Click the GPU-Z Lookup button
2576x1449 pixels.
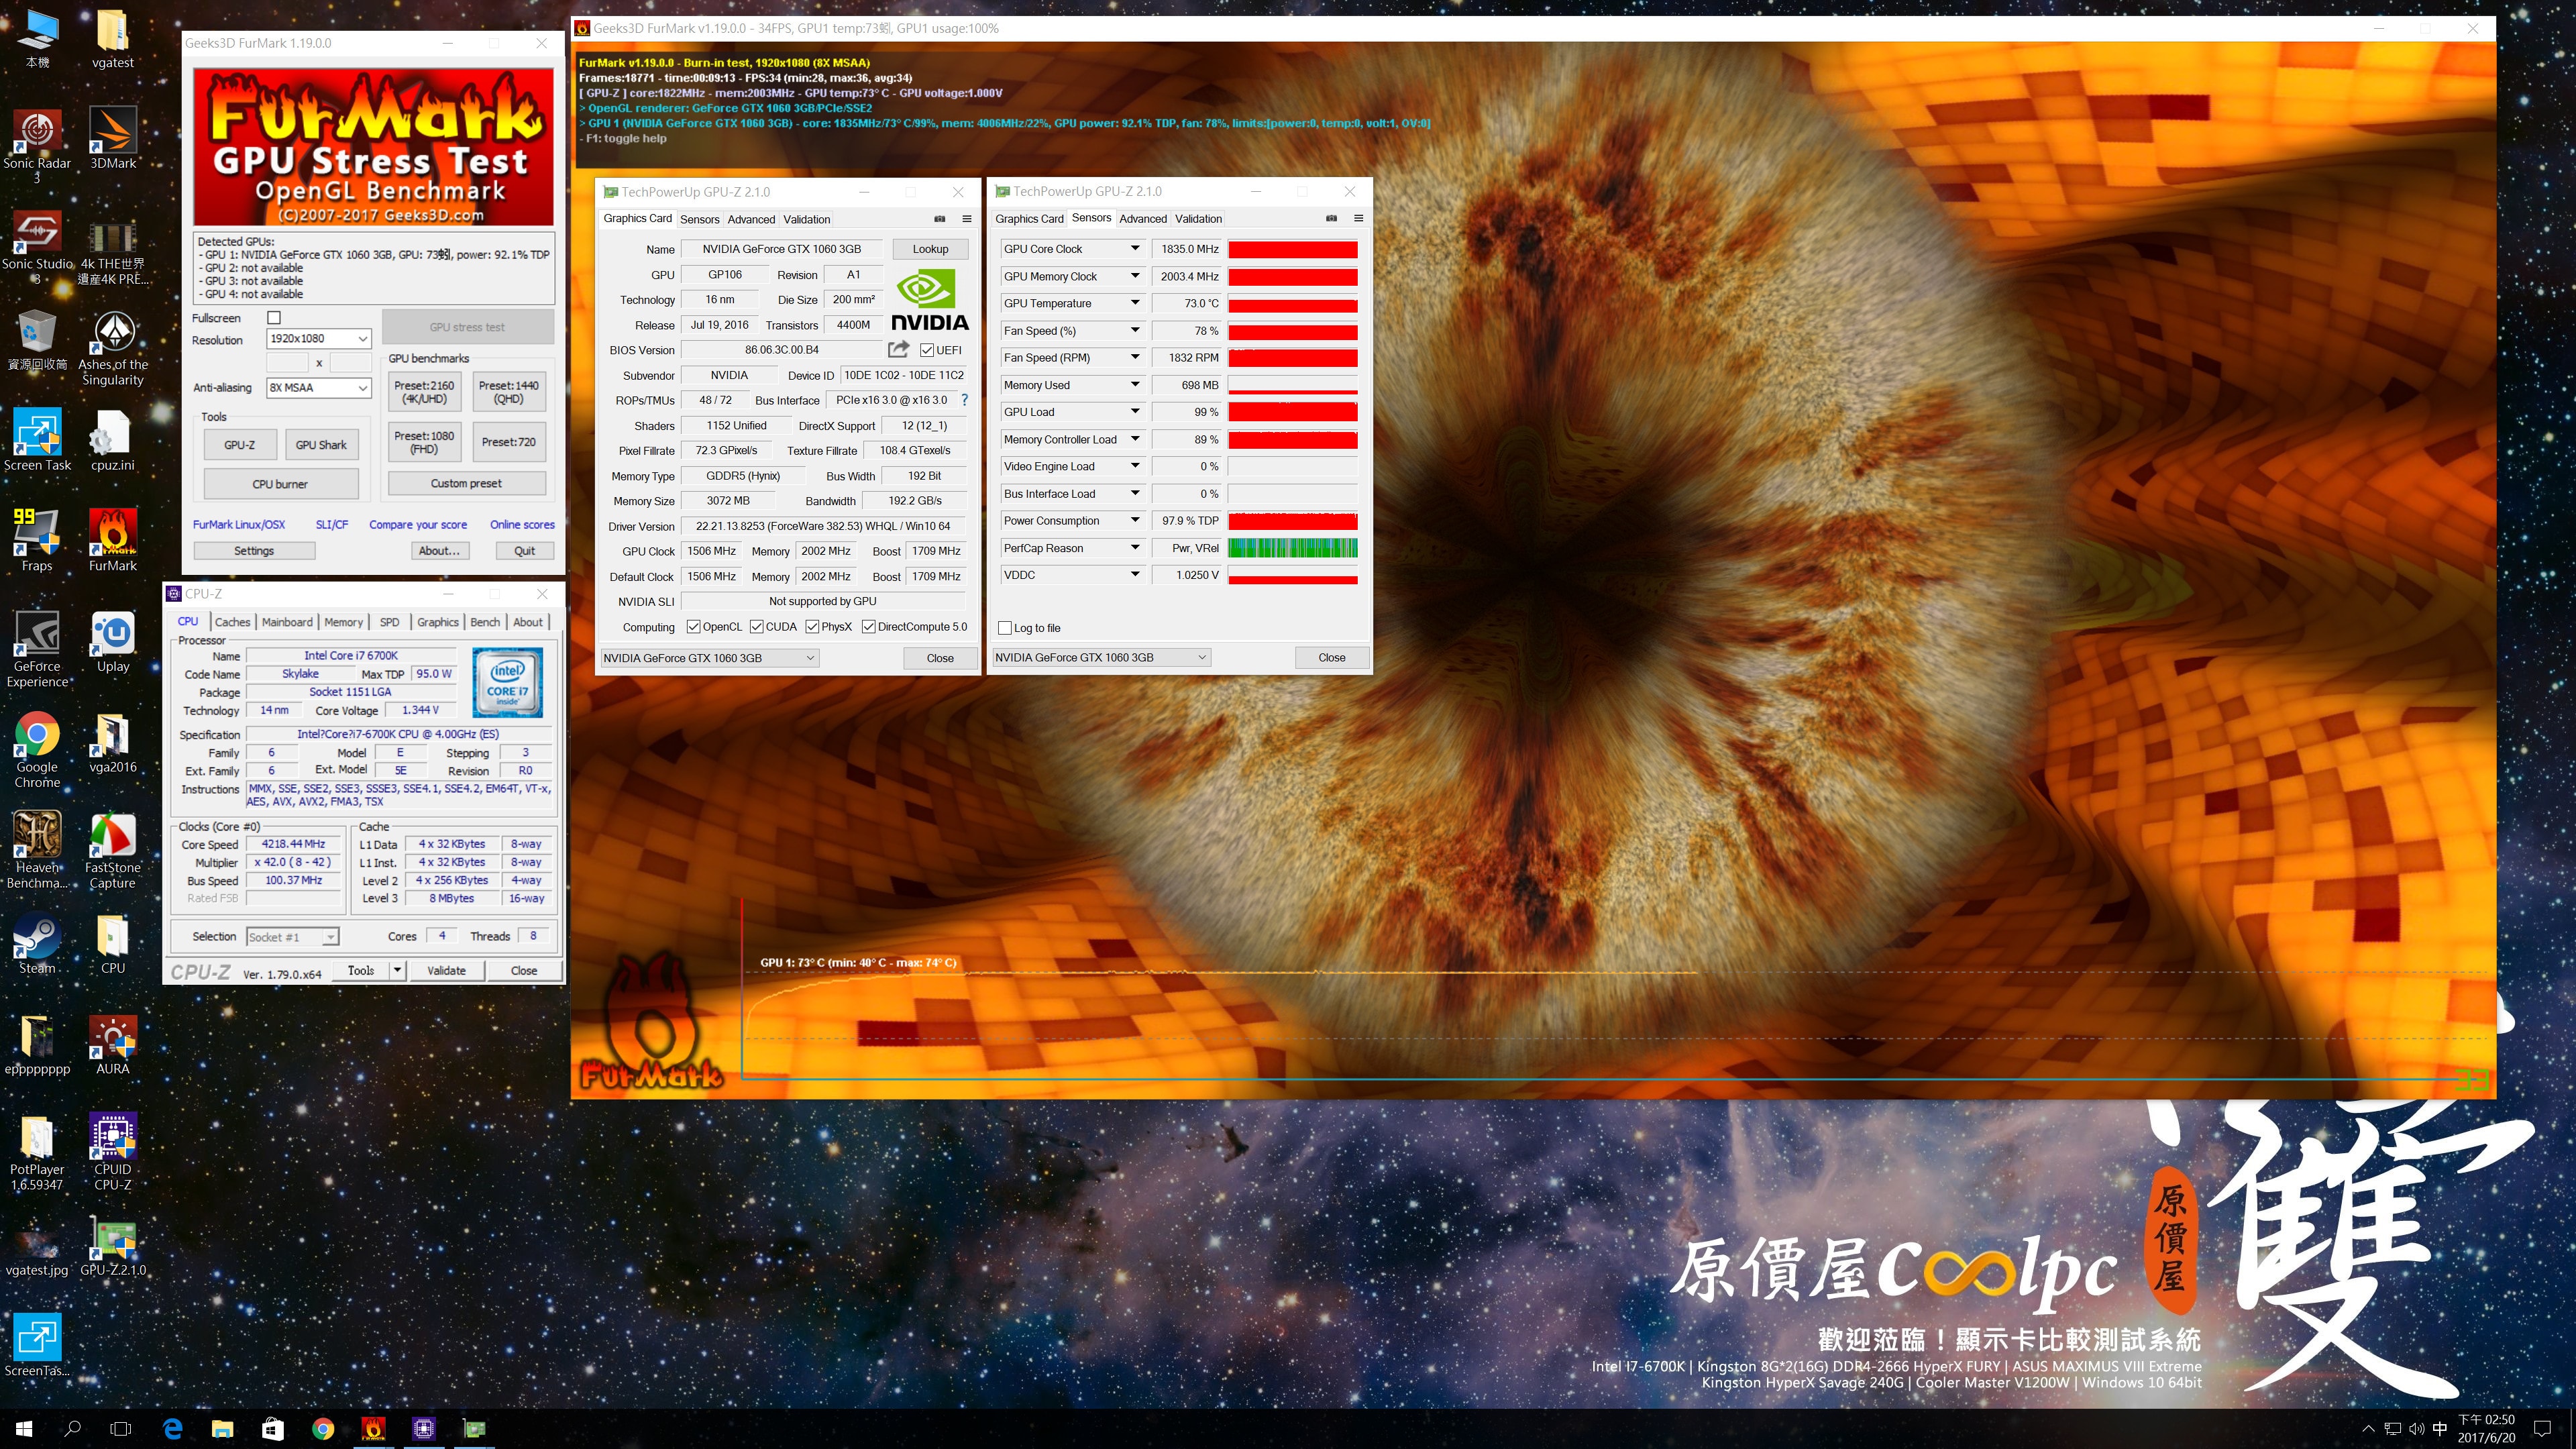click(930, 249)
